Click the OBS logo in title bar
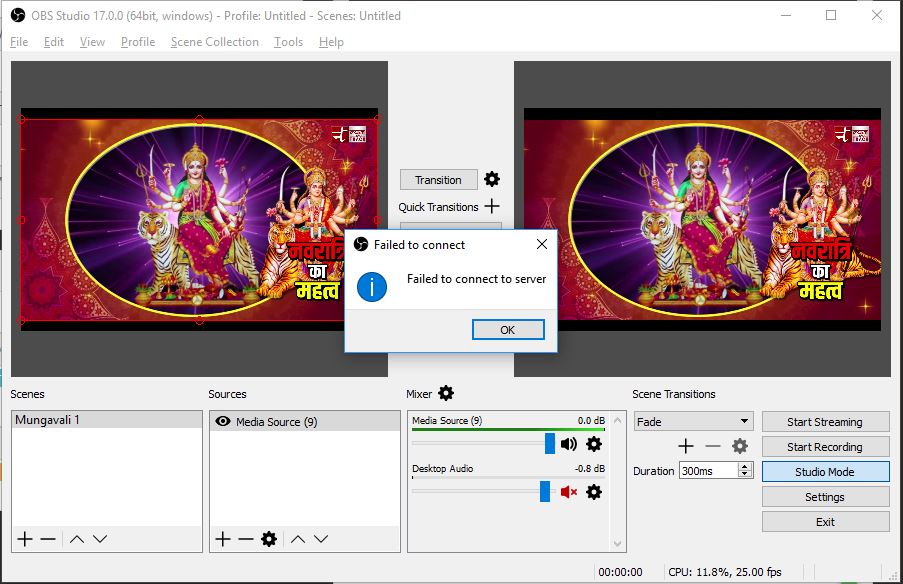 [x=18, y=16]
